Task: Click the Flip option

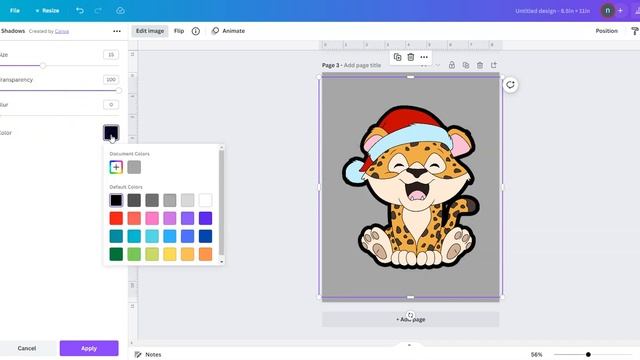Action: point(179,31)
